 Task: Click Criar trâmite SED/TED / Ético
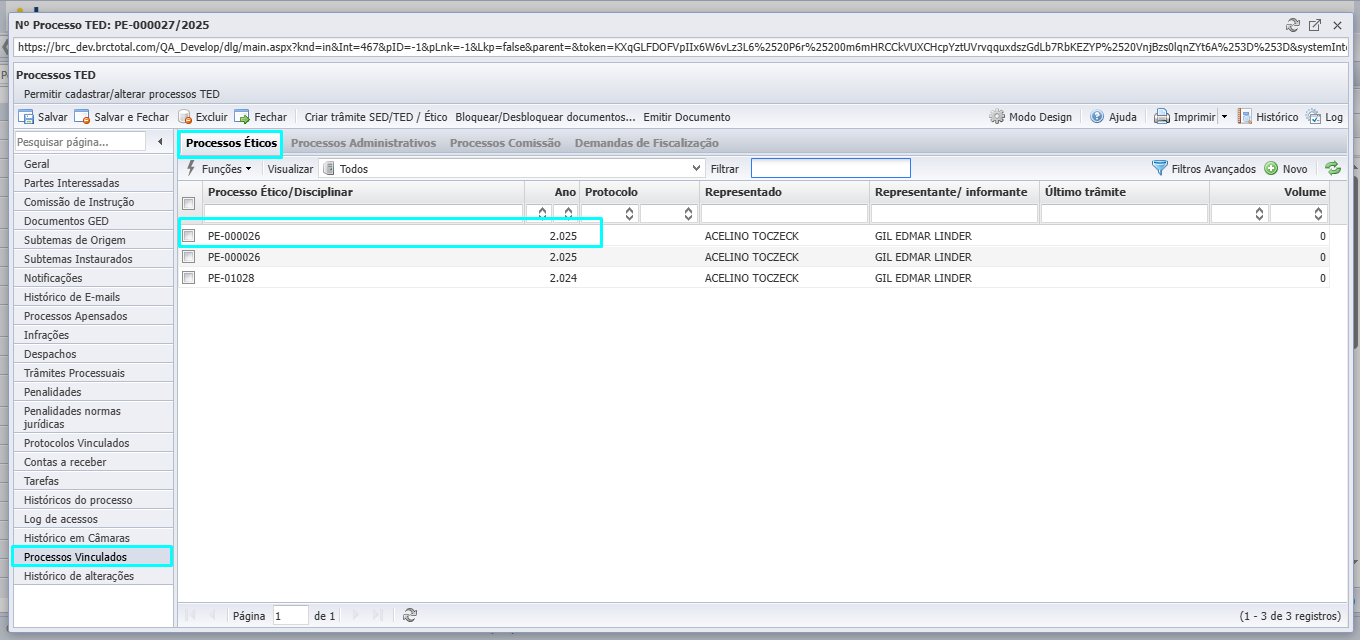click(376, 117)
